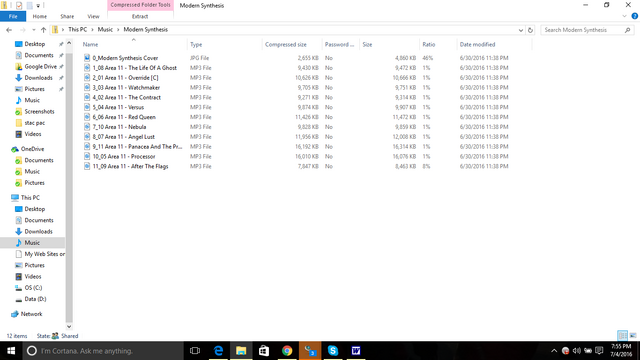Screen dimensions: 640x360
Task: Click Modern Synthesis in the address breadcrumb
Action: (145, 29)
